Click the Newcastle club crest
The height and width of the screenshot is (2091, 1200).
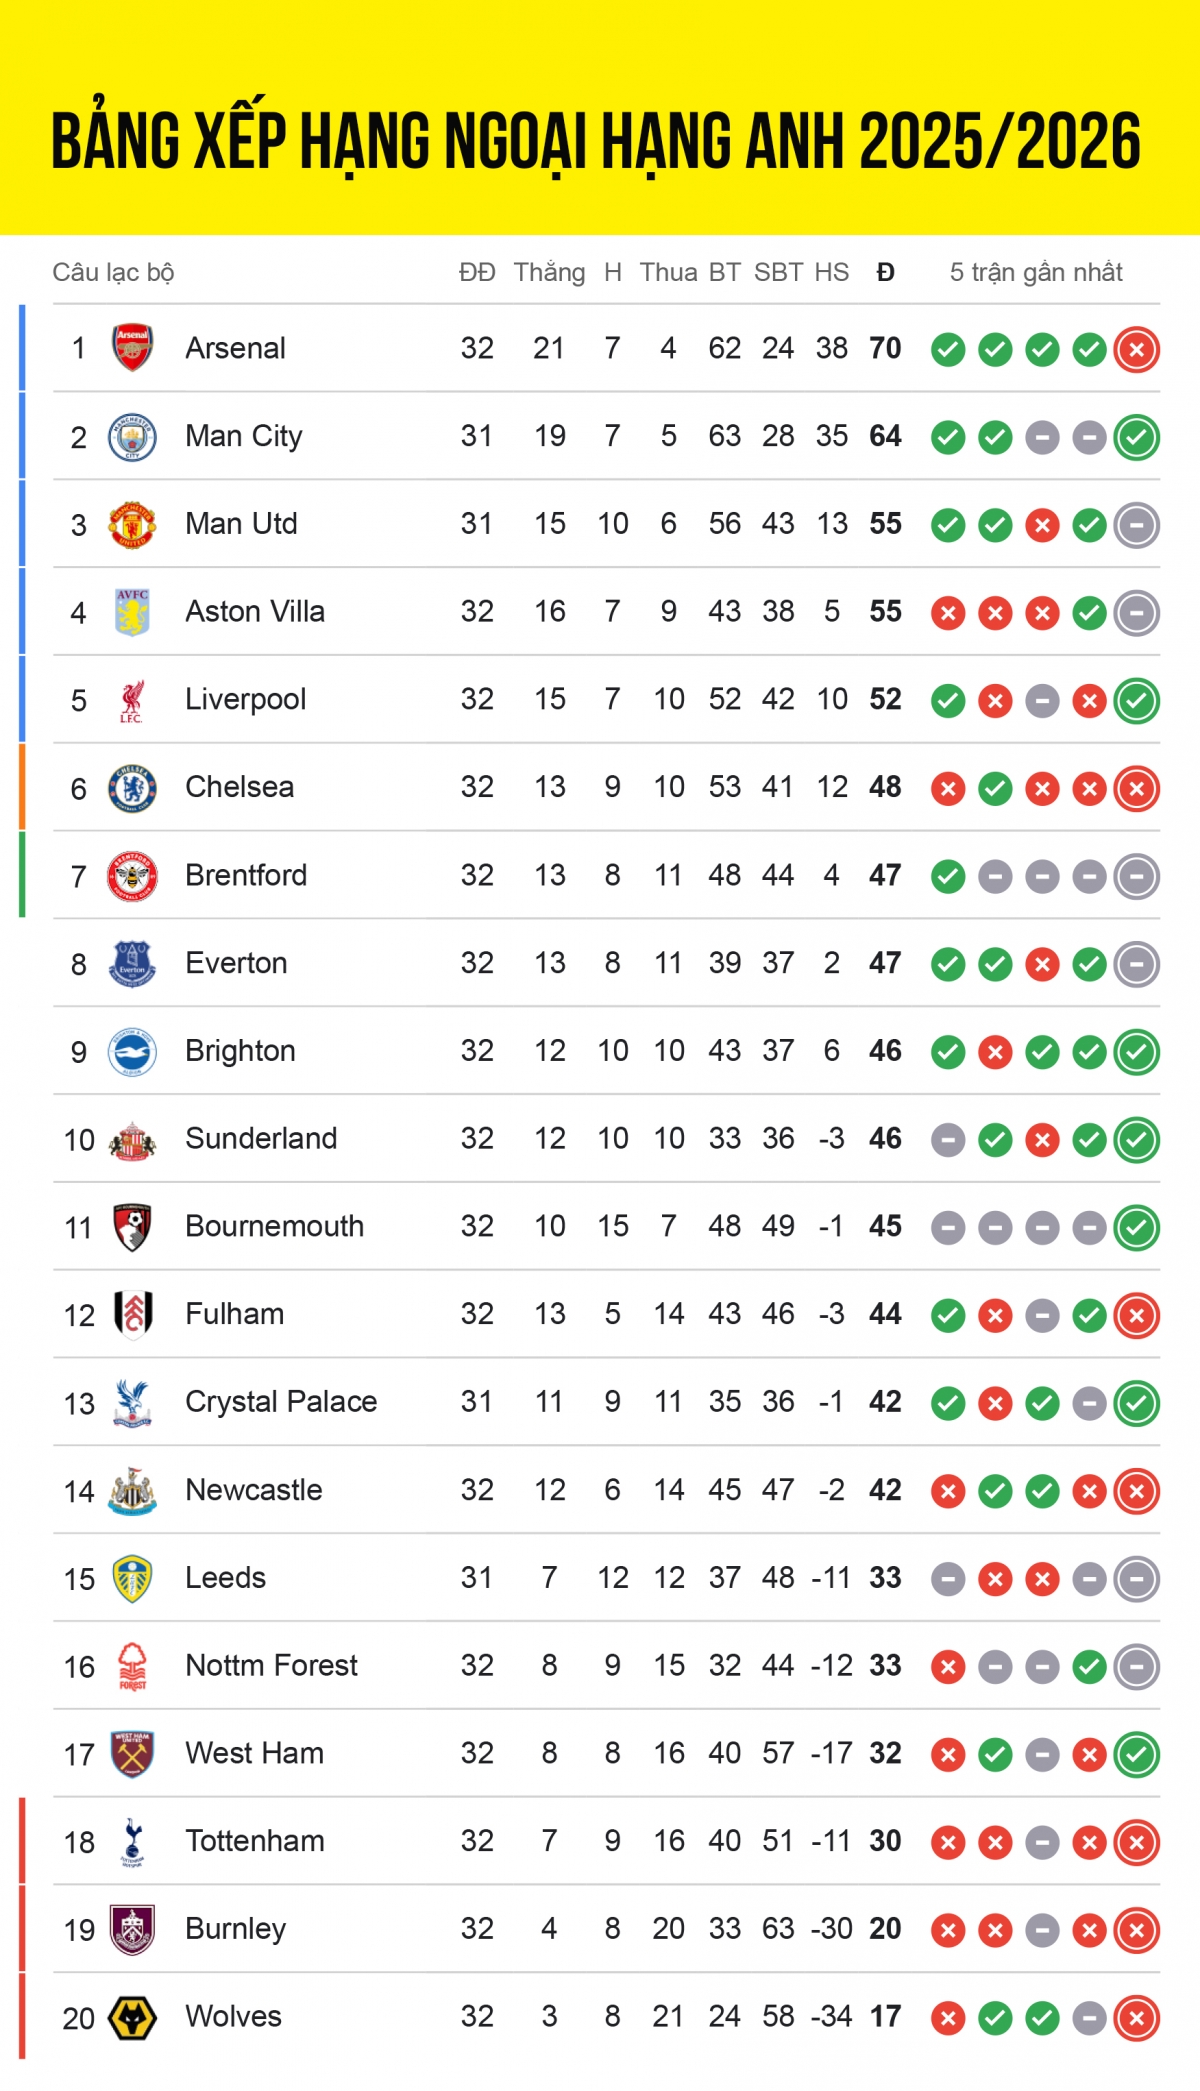point(132,1491)
